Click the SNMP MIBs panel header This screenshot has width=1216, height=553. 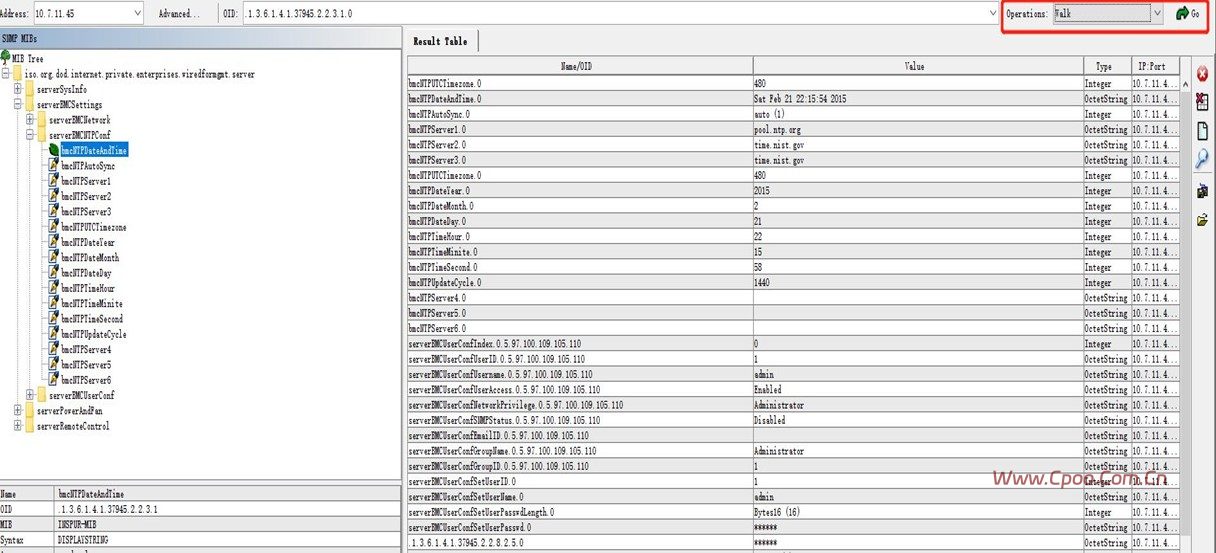point(200,37)
